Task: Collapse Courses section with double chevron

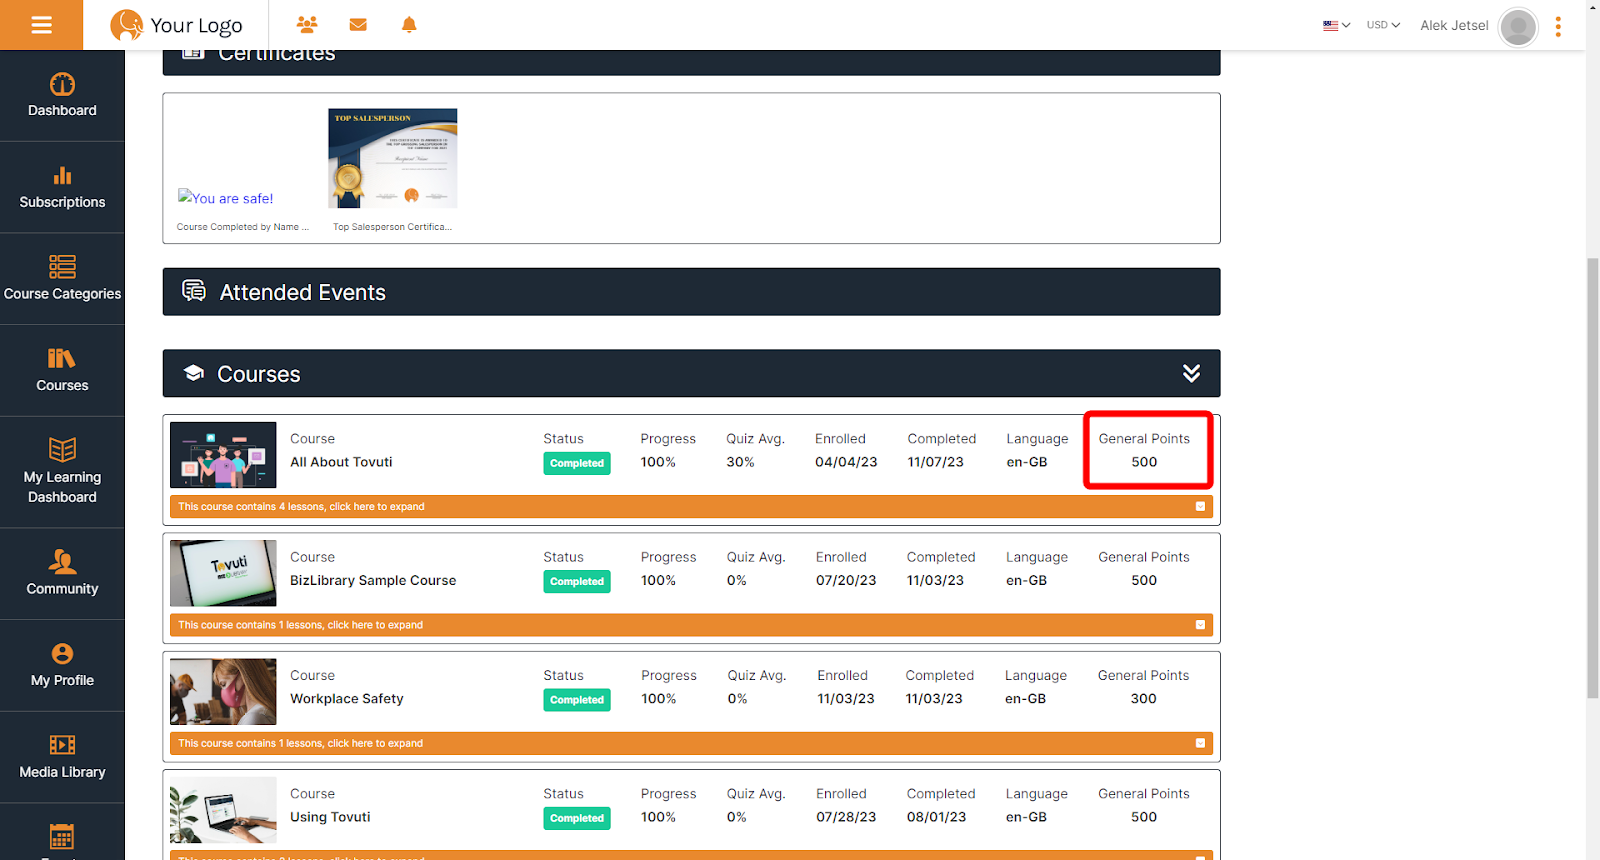Action: point(1191,373)
